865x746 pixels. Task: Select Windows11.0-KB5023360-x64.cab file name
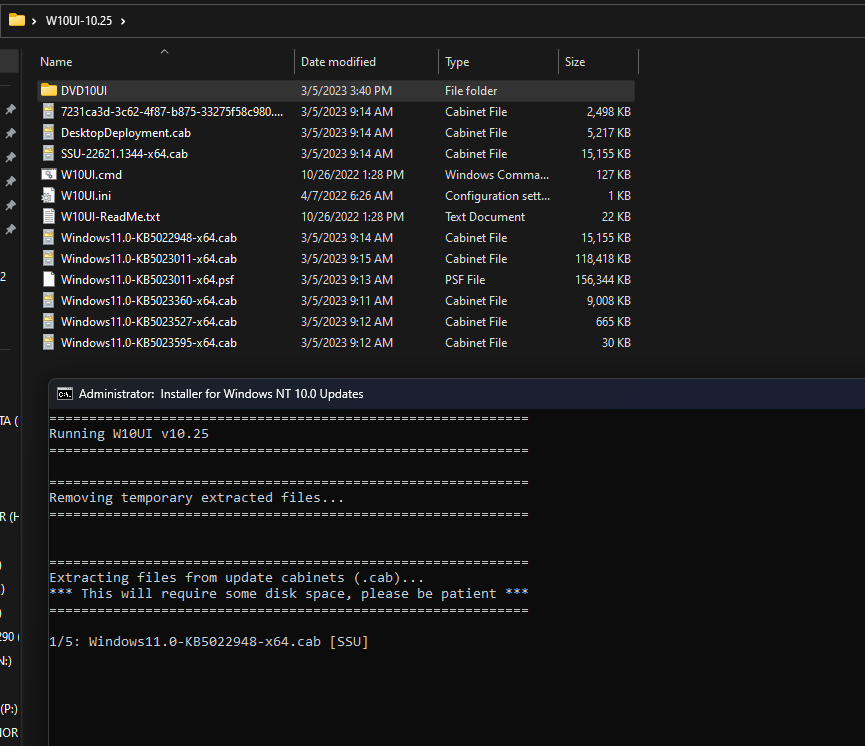click(148, 300)
